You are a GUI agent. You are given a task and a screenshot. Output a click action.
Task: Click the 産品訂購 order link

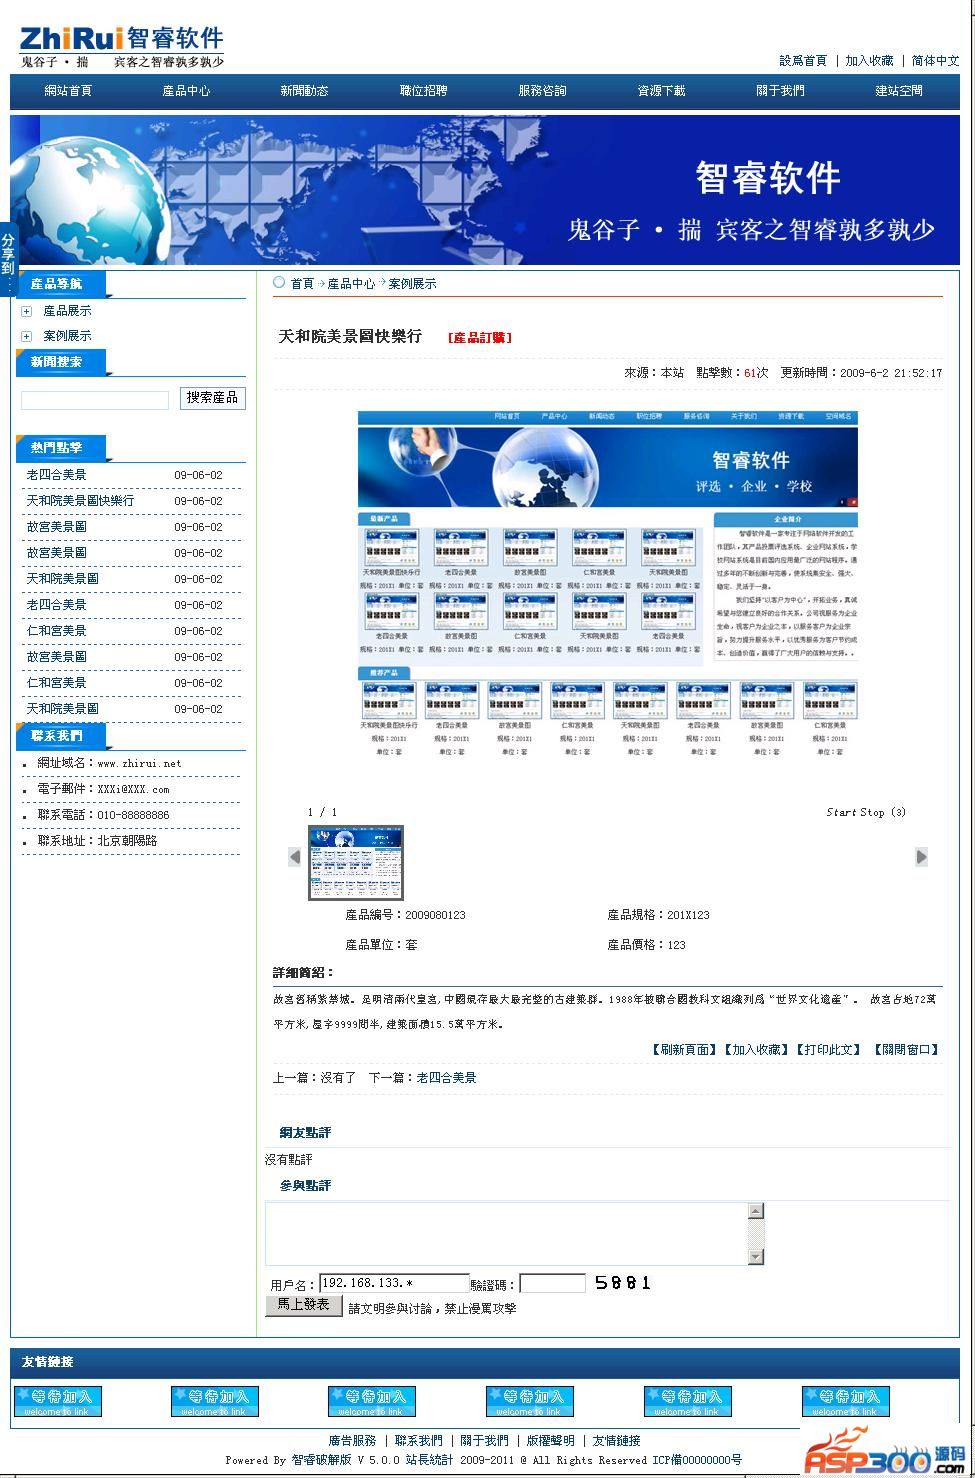(480, 338)
